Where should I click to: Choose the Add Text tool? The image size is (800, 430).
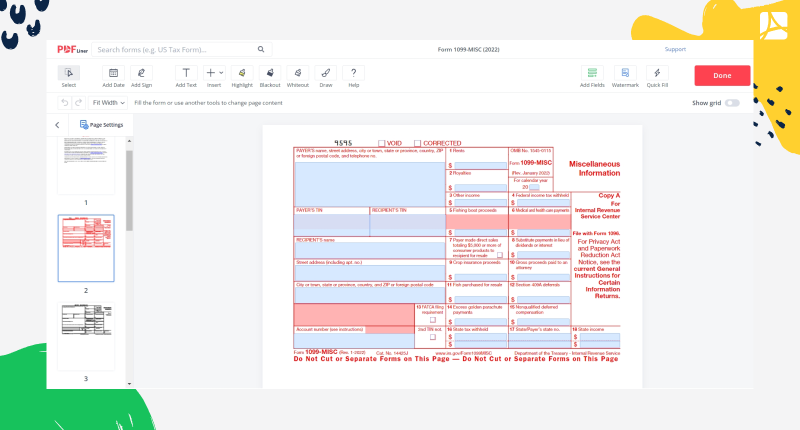[186, 77]
